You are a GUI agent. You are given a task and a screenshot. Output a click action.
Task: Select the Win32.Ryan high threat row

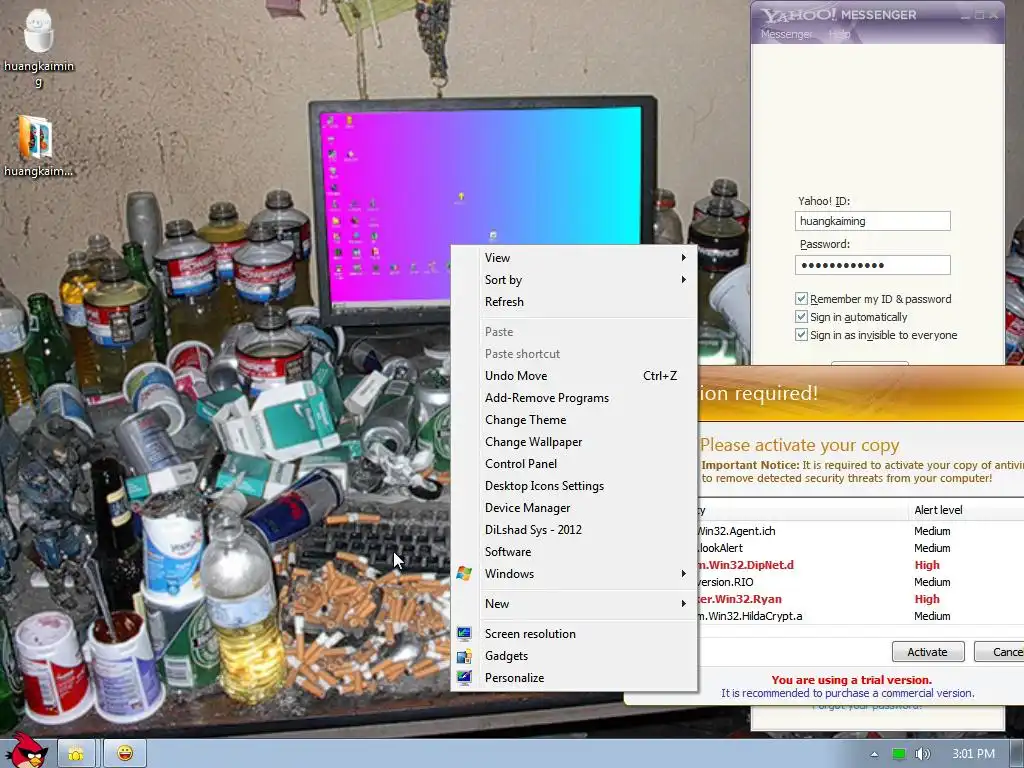861,599
